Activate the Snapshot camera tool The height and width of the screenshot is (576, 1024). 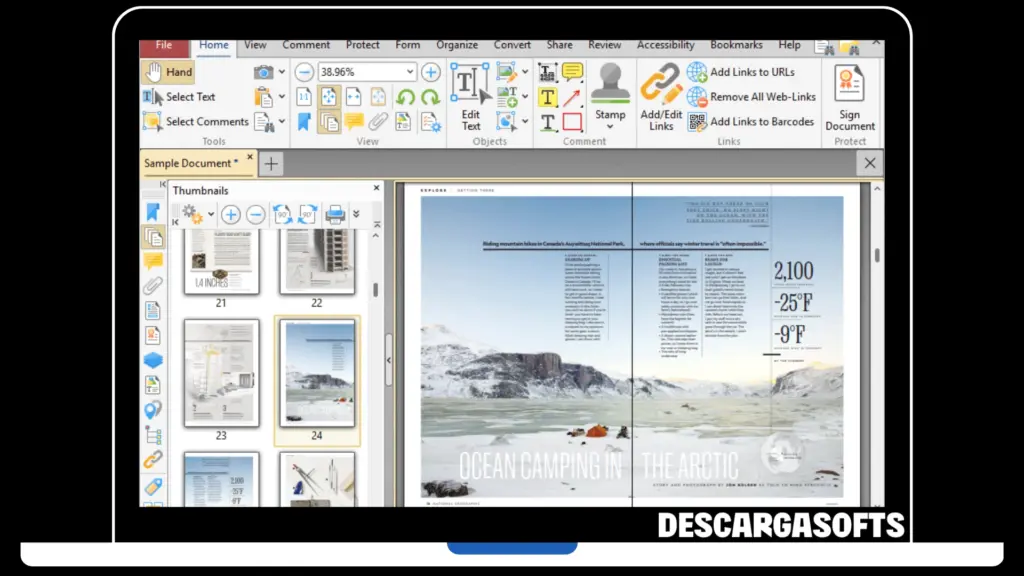click(261, 72)
